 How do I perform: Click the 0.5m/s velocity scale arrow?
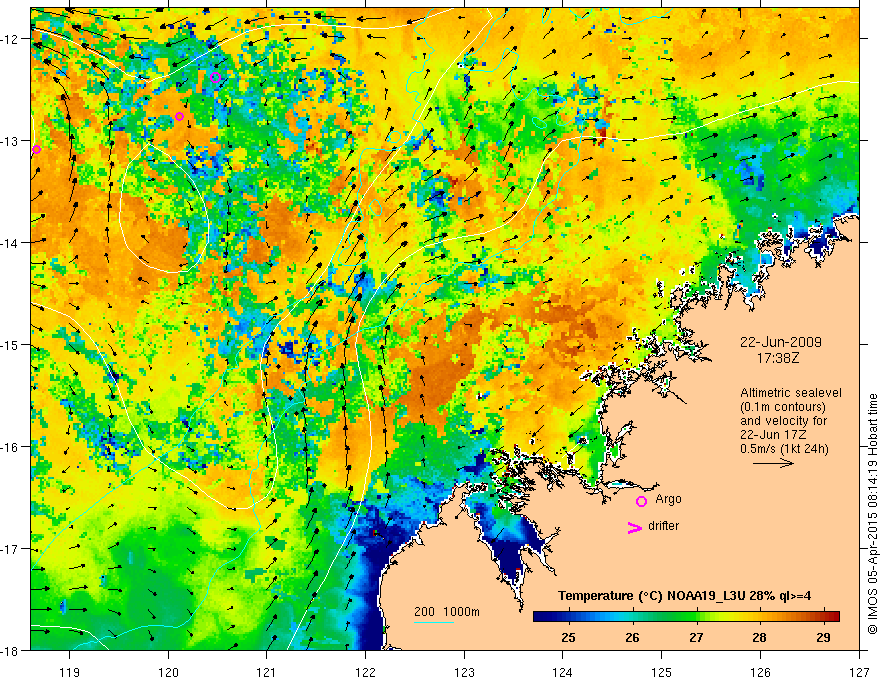pos(773,463)
